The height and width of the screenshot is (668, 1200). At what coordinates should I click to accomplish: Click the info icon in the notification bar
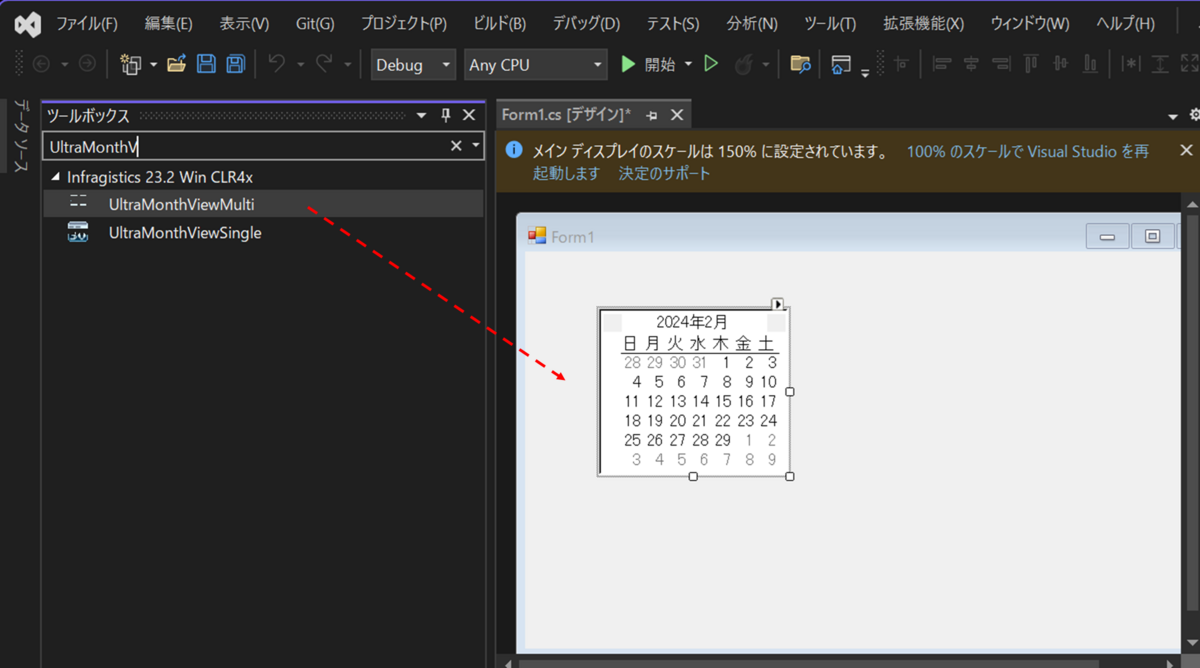514,151
